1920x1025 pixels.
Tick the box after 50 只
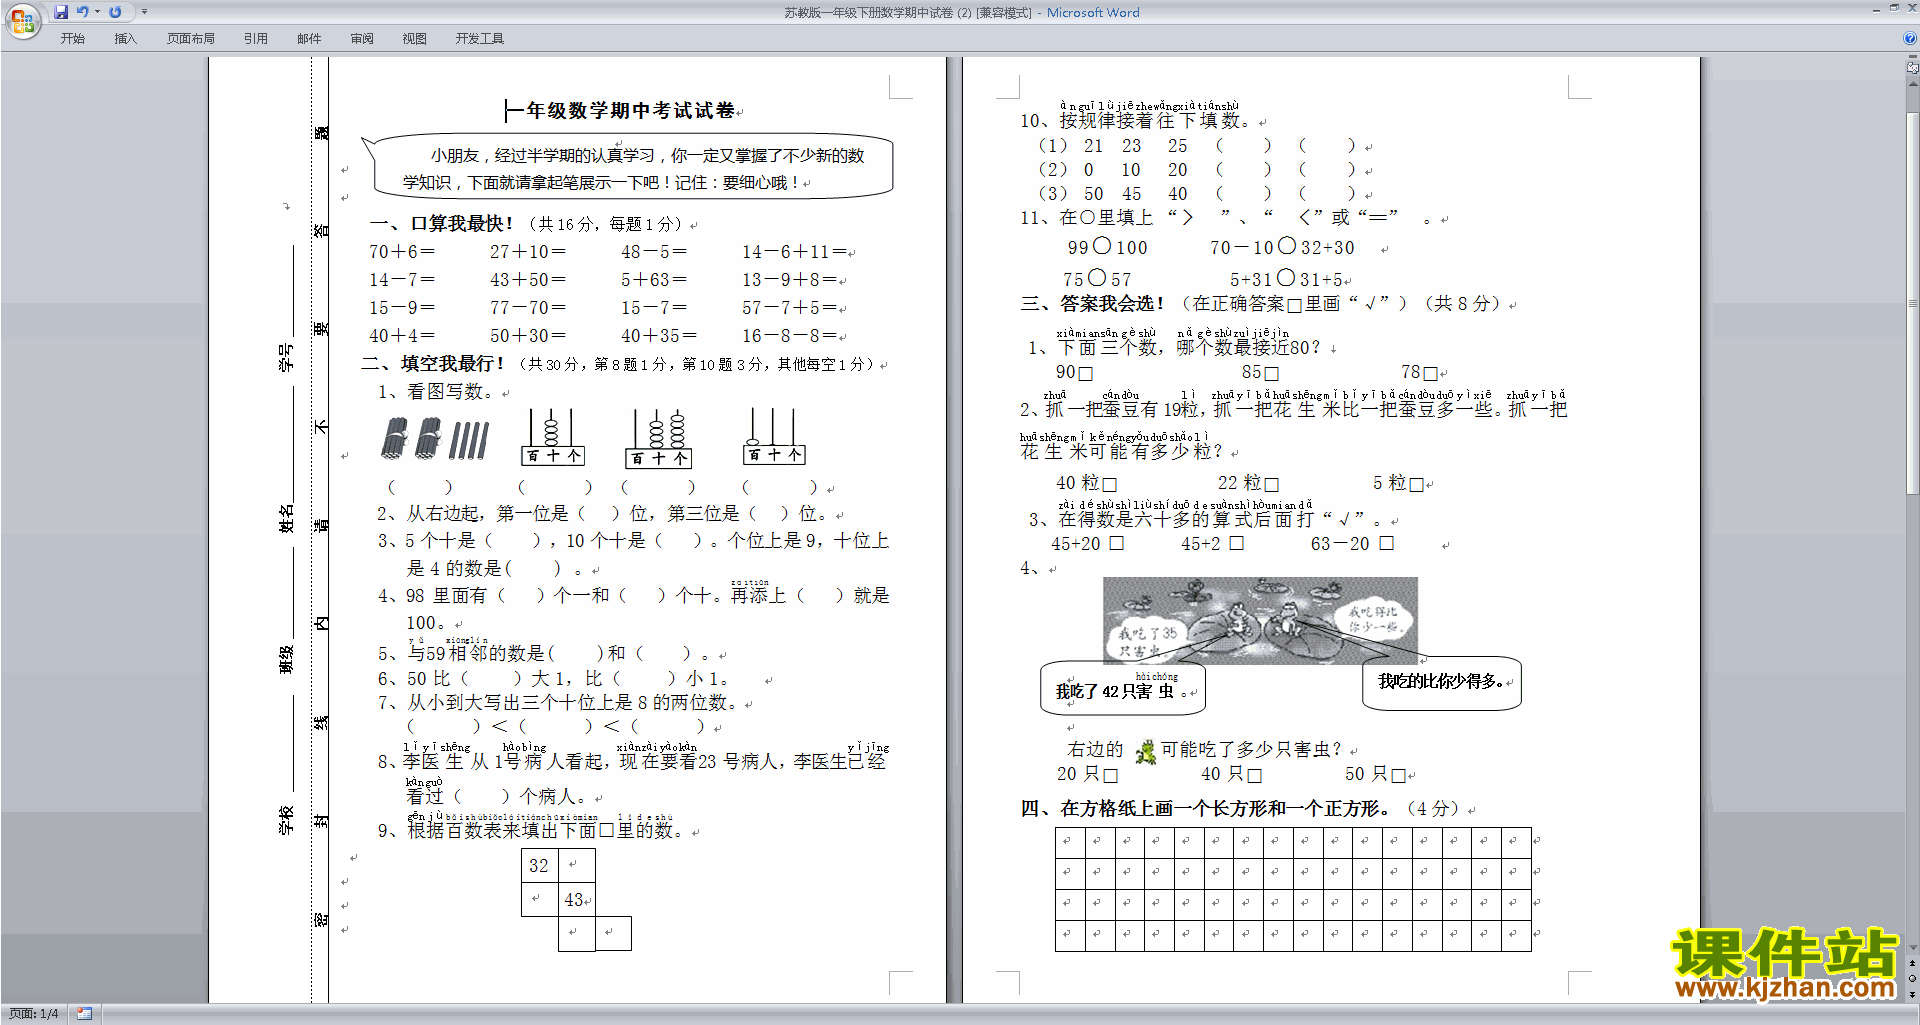[1399, 775]
